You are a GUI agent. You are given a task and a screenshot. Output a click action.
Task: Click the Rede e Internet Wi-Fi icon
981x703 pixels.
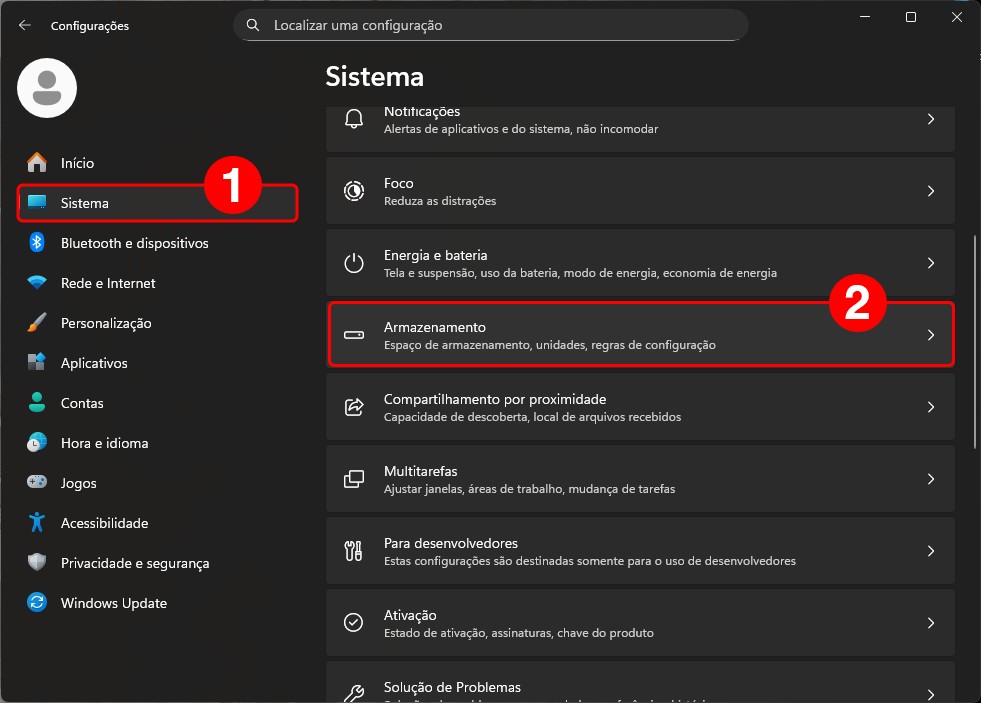click(x=37, y=283)
